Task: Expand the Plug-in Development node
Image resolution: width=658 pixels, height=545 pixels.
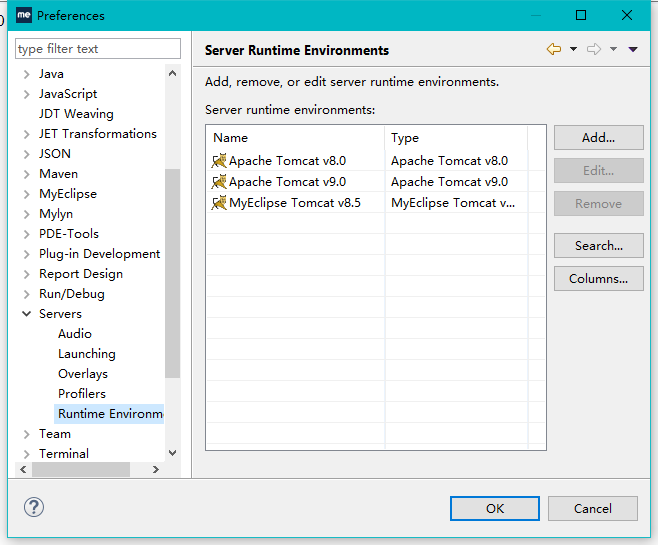Action: [26, 254]
